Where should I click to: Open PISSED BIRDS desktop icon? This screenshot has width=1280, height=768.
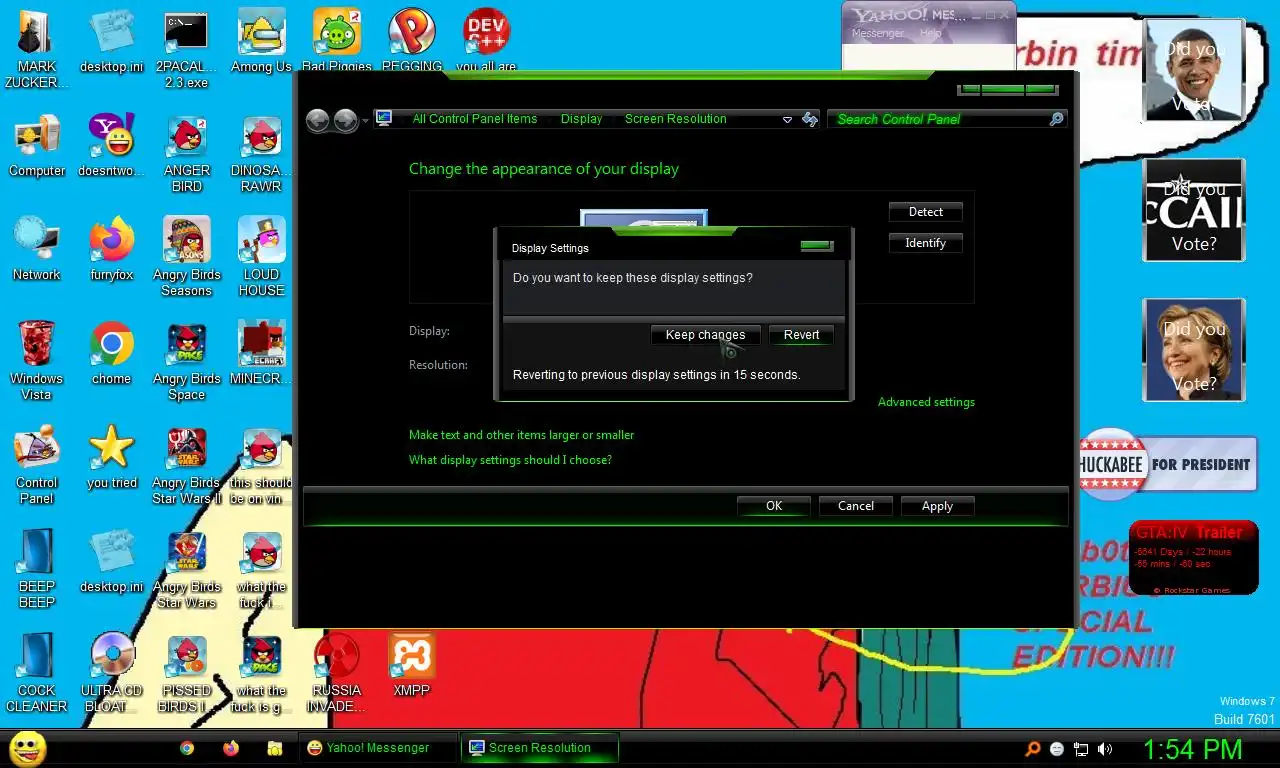click(x=186, y=673)
